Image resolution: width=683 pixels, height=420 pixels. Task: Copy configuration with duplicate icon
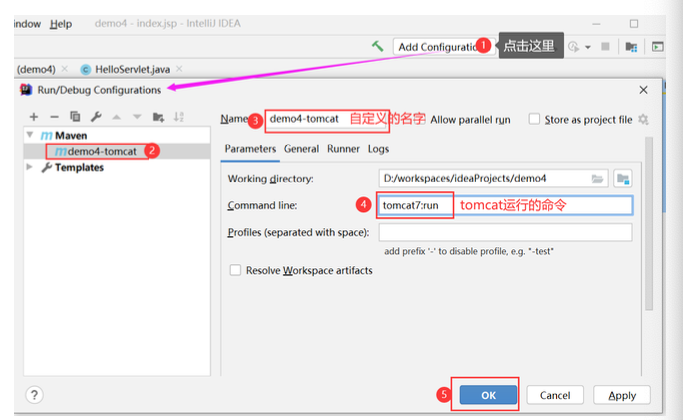tap(75, 116)
